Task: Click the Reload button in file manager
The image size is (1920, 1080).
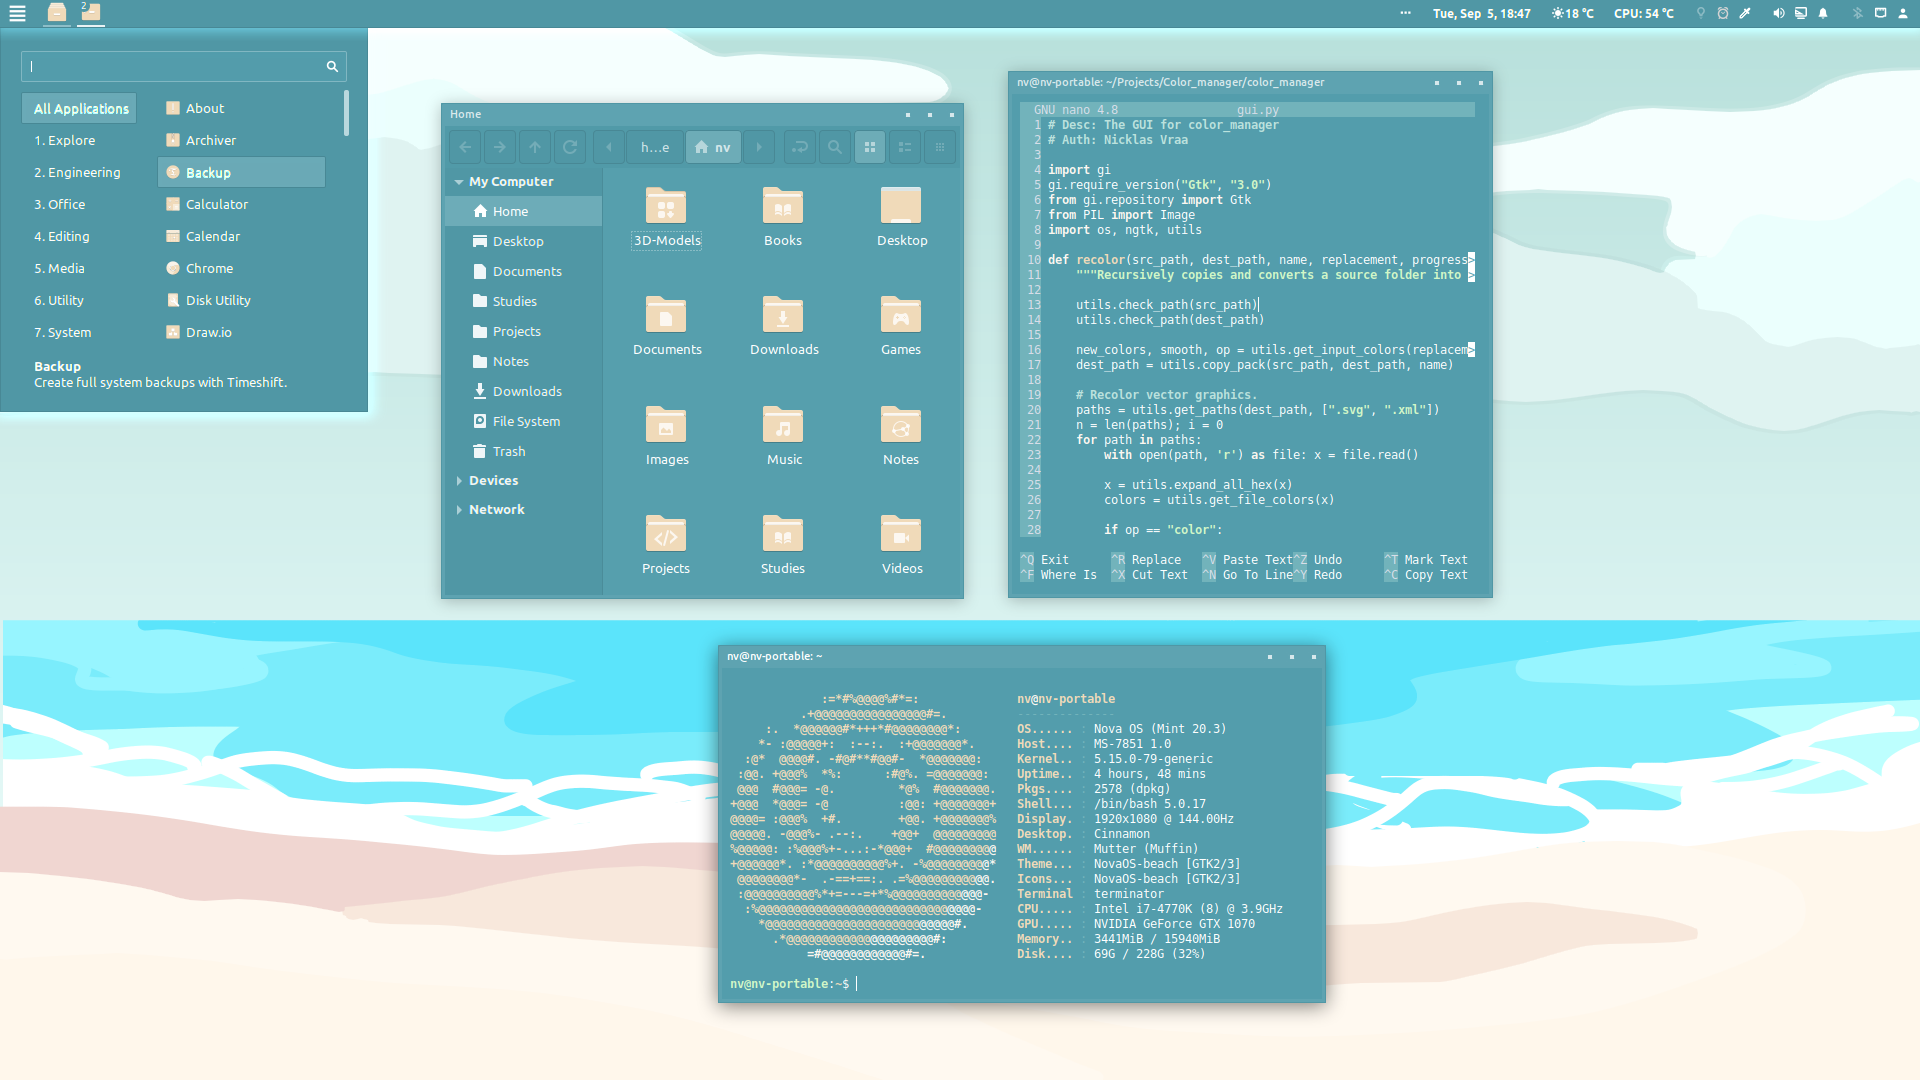Action: click(x=570, y=147)
